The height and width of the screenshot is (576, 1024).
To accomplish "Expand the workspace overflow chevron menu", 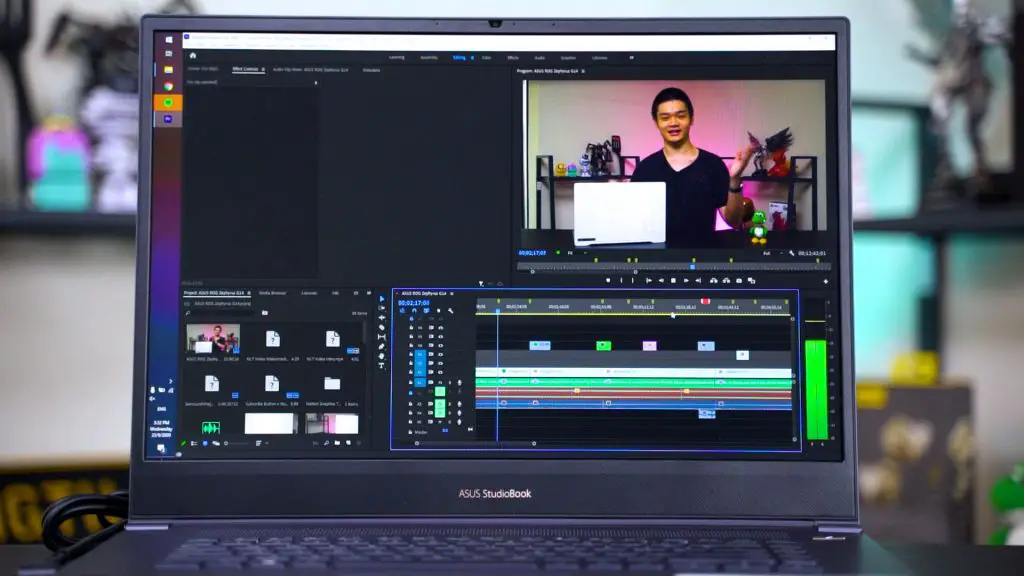I will [632, 57].
